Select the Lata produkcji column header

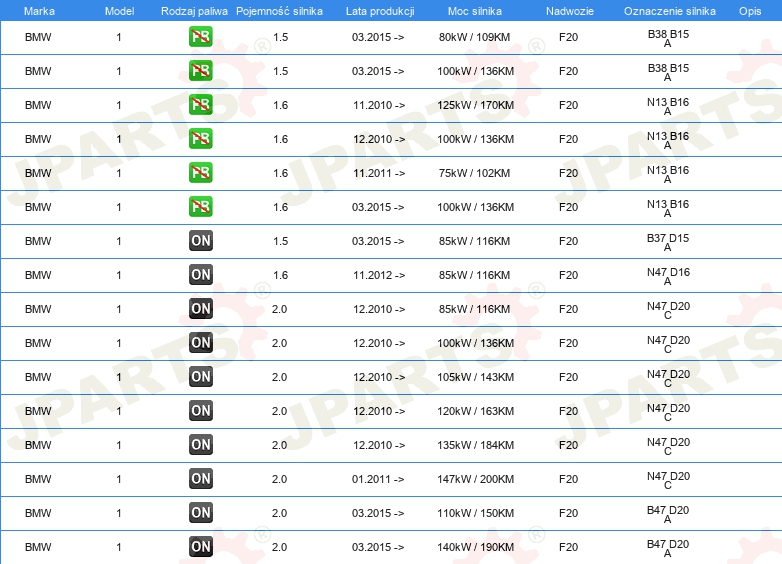[x=380, y=11]
